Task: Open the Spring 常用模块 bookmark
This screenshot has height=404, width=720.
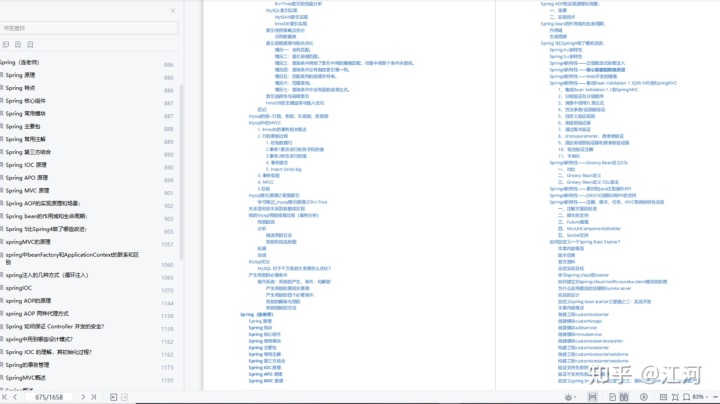Action: pos(25,114)
